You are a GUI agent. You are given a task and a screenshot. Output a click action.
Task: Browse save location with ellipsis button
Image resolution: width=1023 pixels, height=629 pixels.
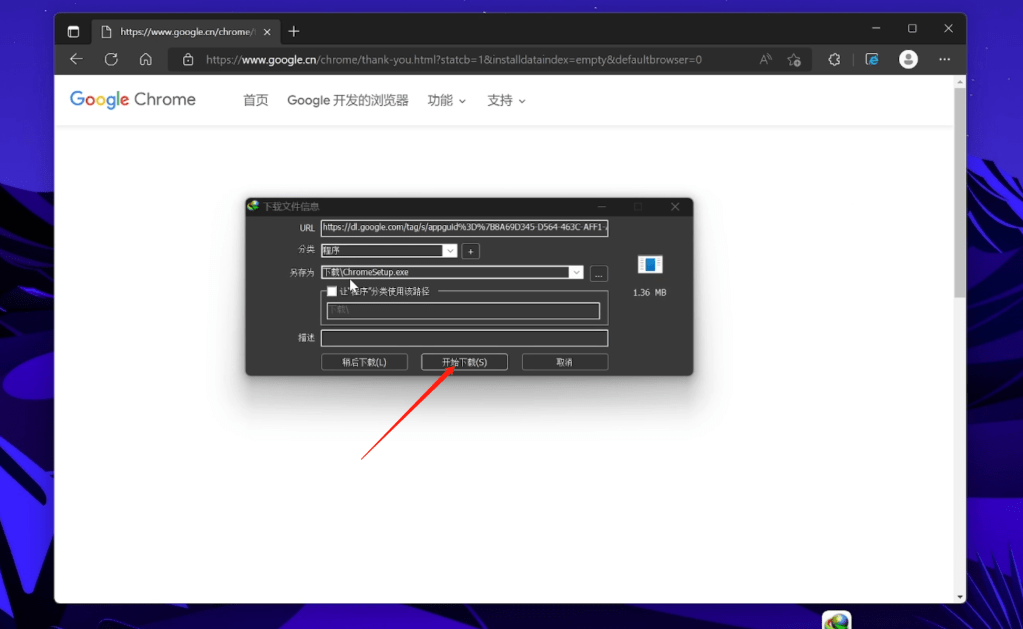[598, 274]
